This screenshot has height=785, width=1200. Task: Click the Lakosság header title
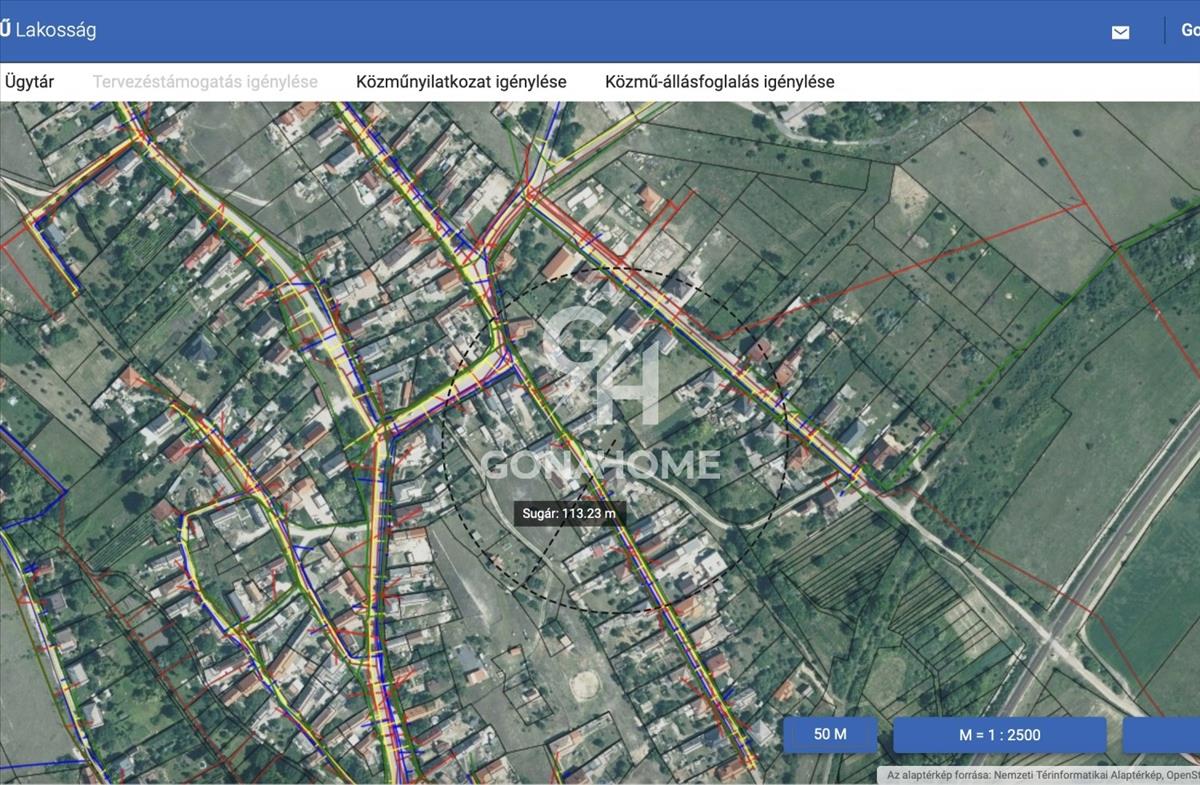55,30
